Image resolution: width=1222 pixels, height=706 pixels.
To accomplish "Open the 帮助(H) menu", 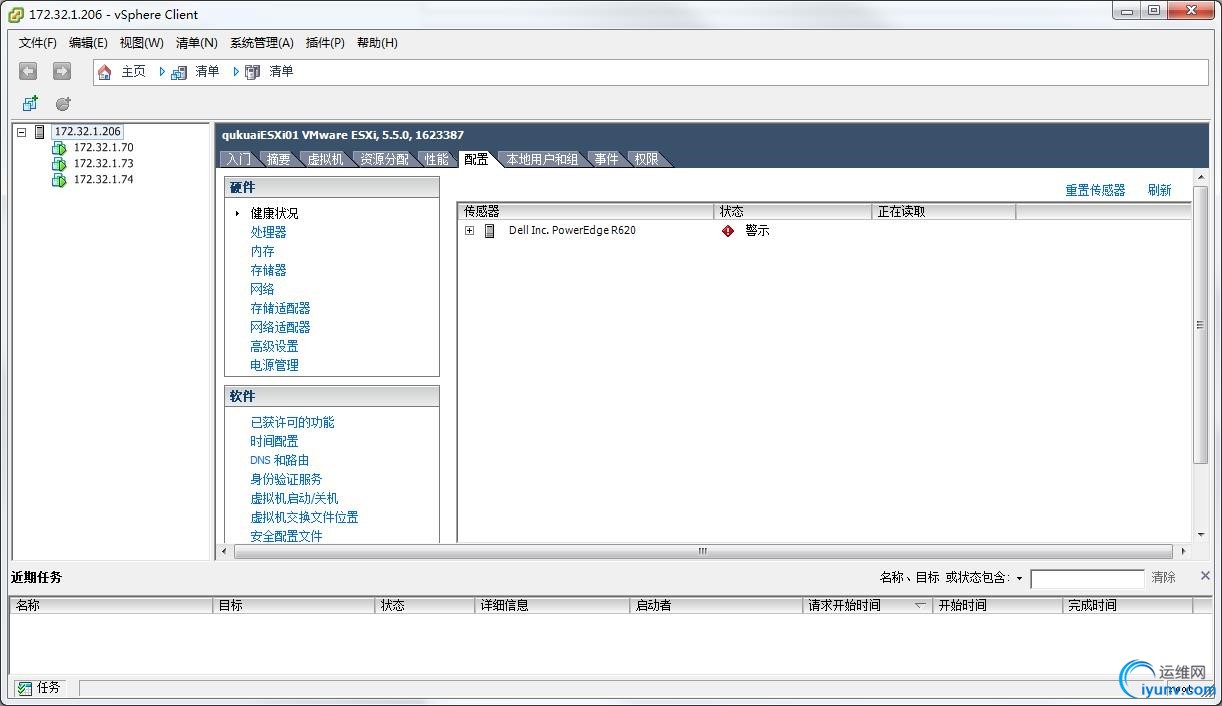I will tap(377, 43).
